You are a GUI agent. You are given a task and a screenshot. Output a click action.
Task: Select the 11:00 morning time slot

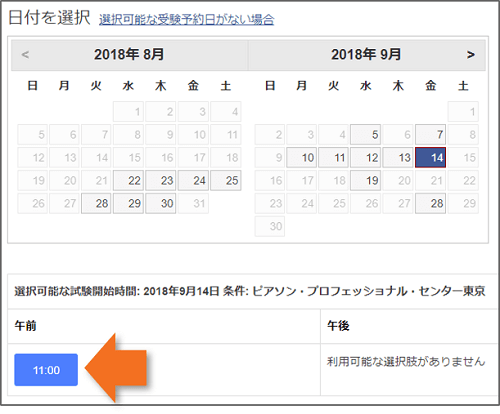[x=46, y=370]
